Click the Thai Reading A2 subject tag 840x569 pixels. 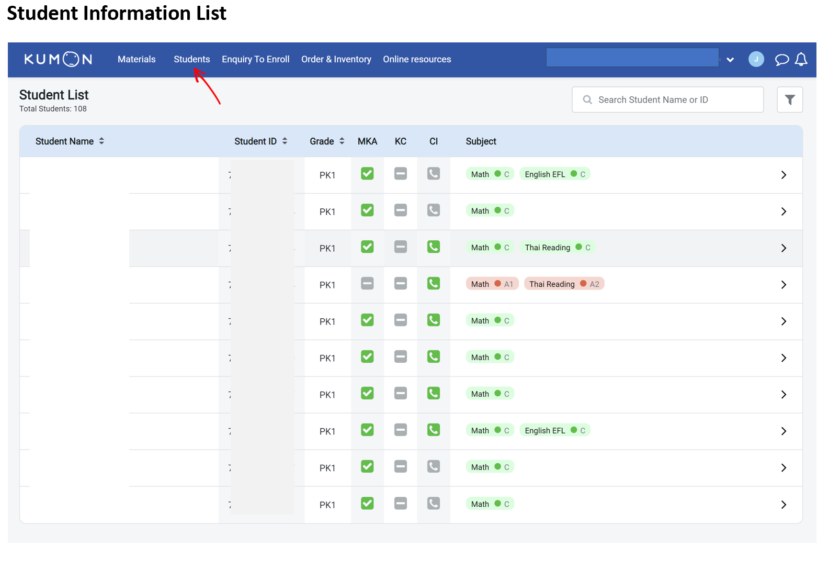564,284
